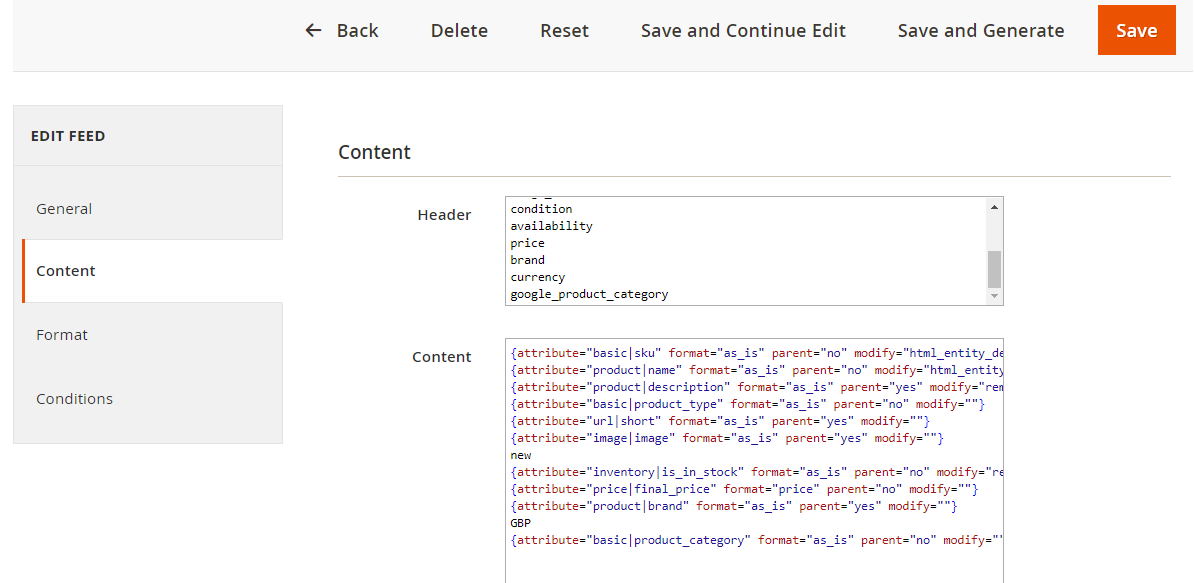Open the Conditions tab
Screen dimensions: 1195x583
click(x=74, y=399)
